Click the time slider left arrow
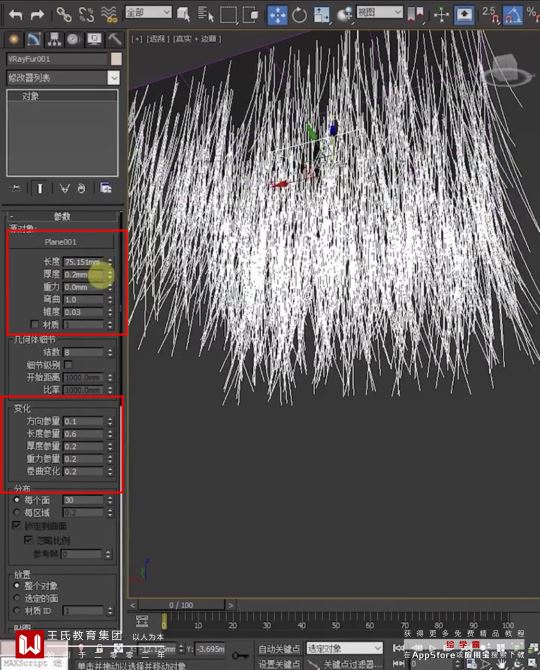This screenshot has height=670, width=540. (133, 605)
